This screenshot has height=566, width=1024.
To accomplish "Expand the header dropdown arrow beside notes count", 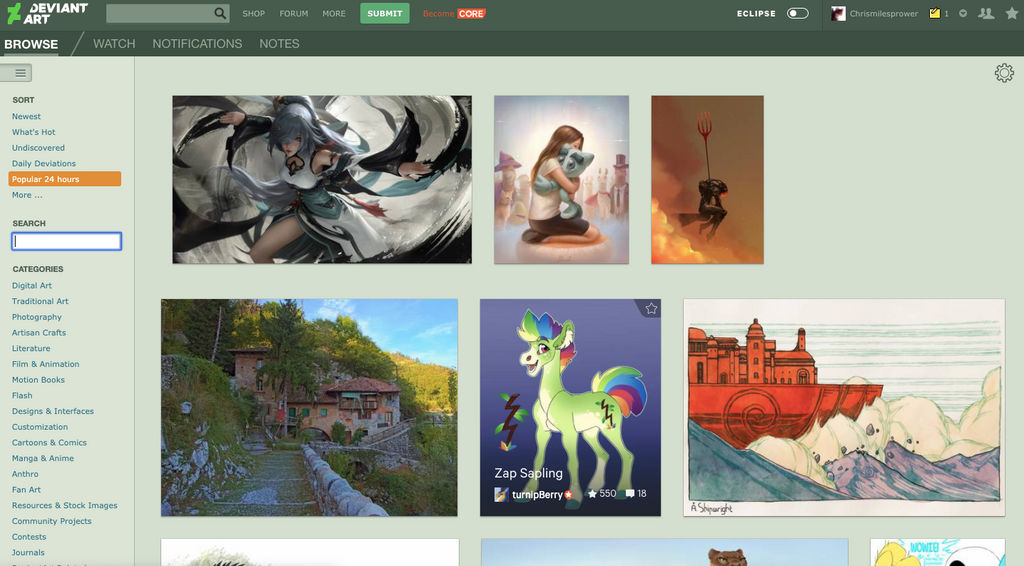I will (963, 13).
